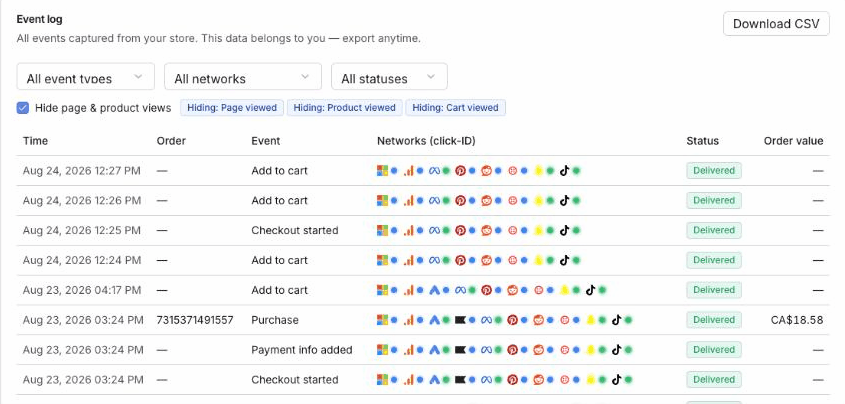Click black Klaviyo flag icon in Purchase row
This screenshot has width=845, height=404.
pyautogui.click(x=460, y=320)
